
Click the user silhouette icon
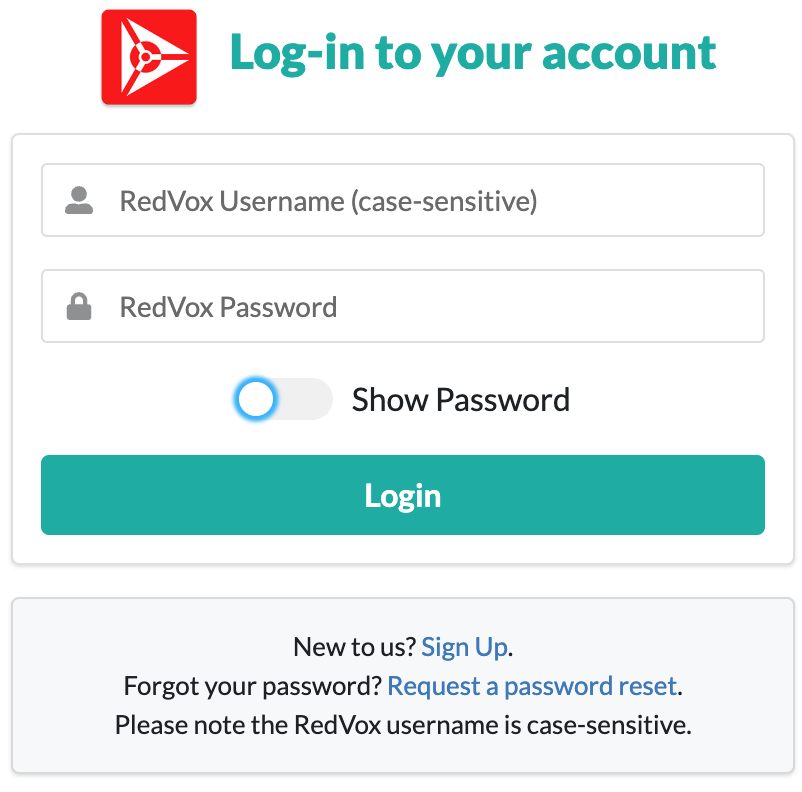coord(79,201)
